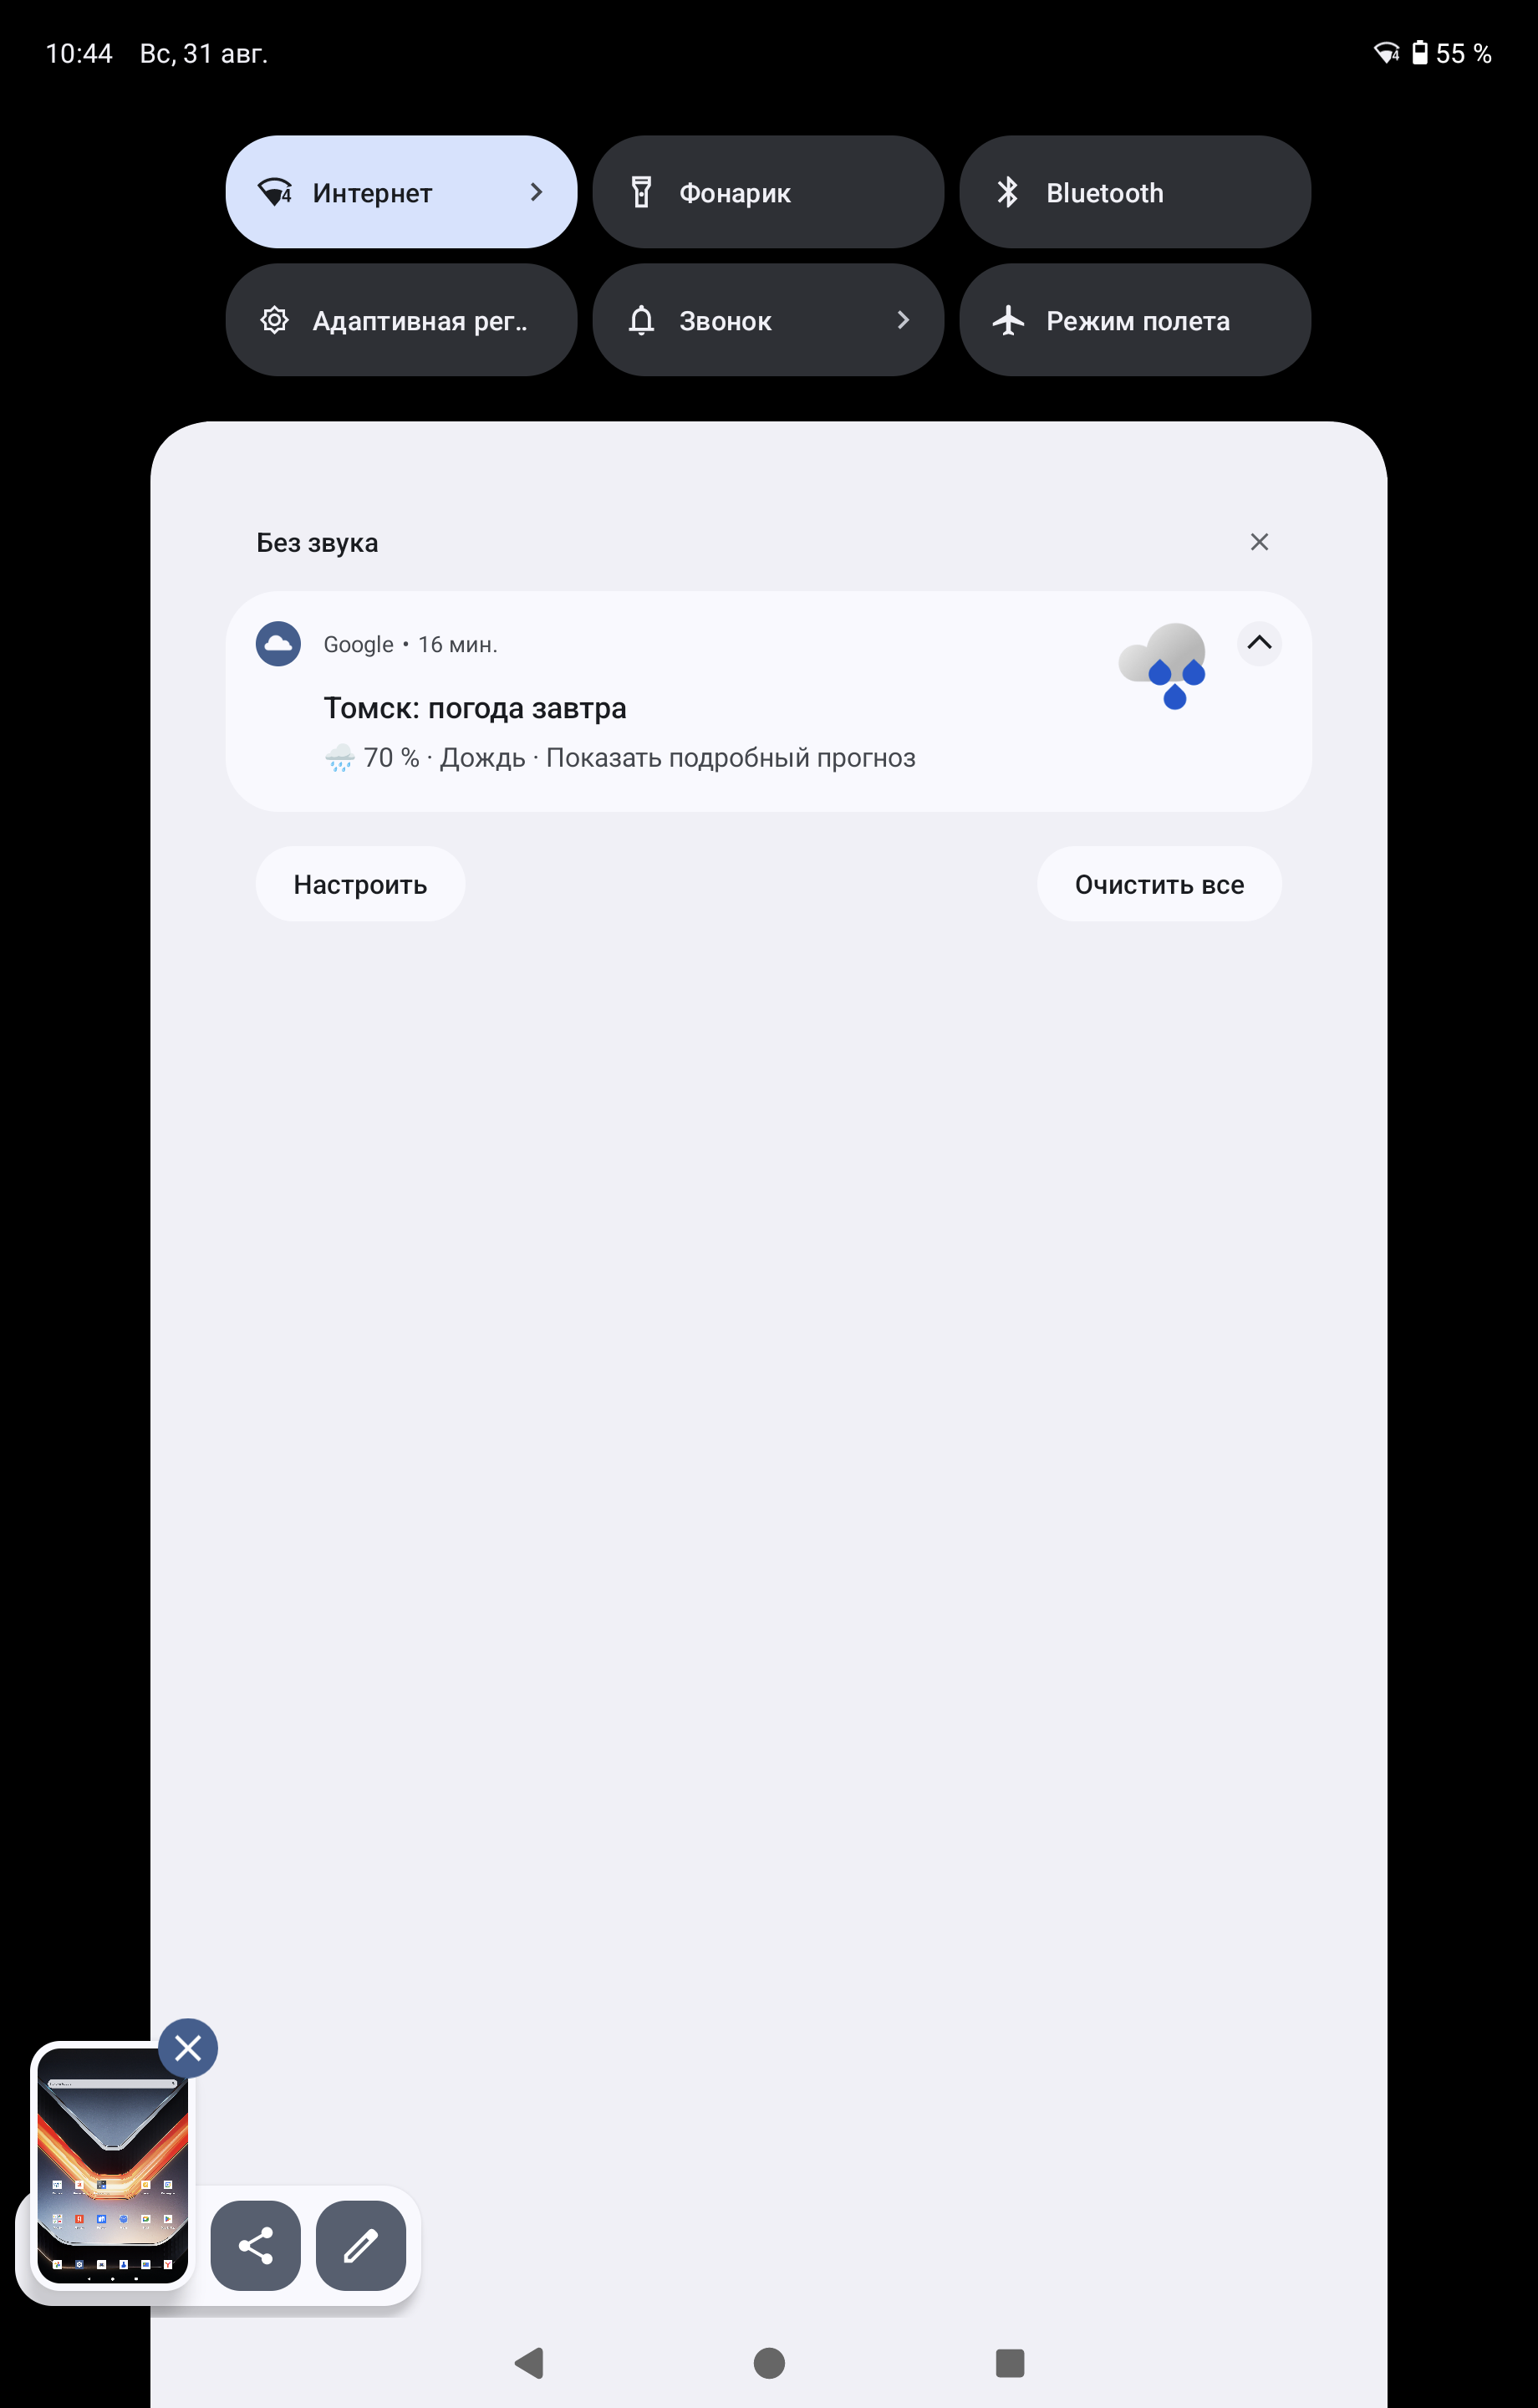Viewport: 1538px width, 2408px height.
Task: Dismiss the Без звука section
Action: [x=1259, y=542]
